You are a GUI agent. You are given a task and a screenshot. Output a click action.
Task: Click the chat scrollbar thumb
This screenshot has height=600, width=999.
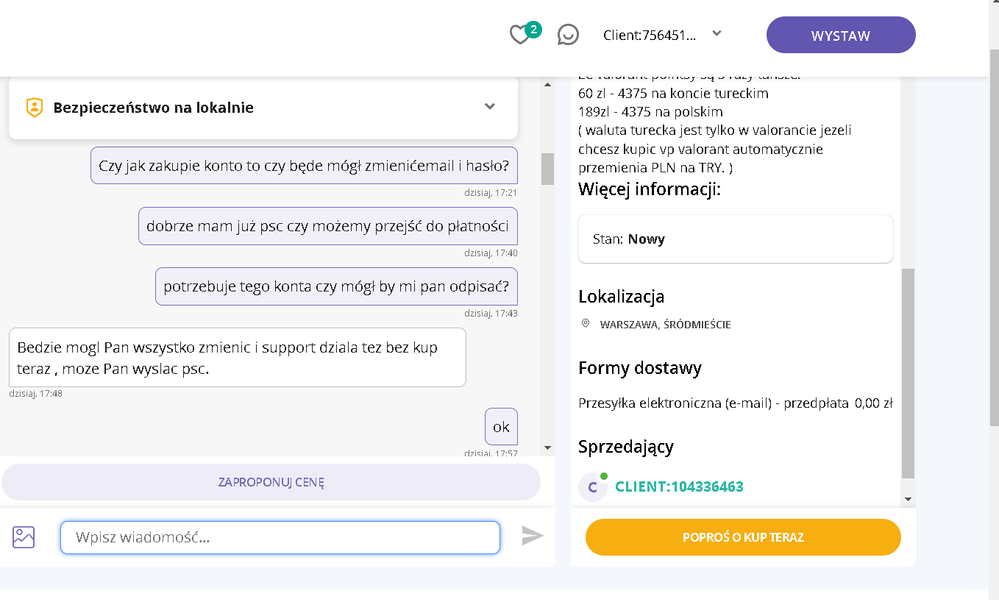[547, 169]
